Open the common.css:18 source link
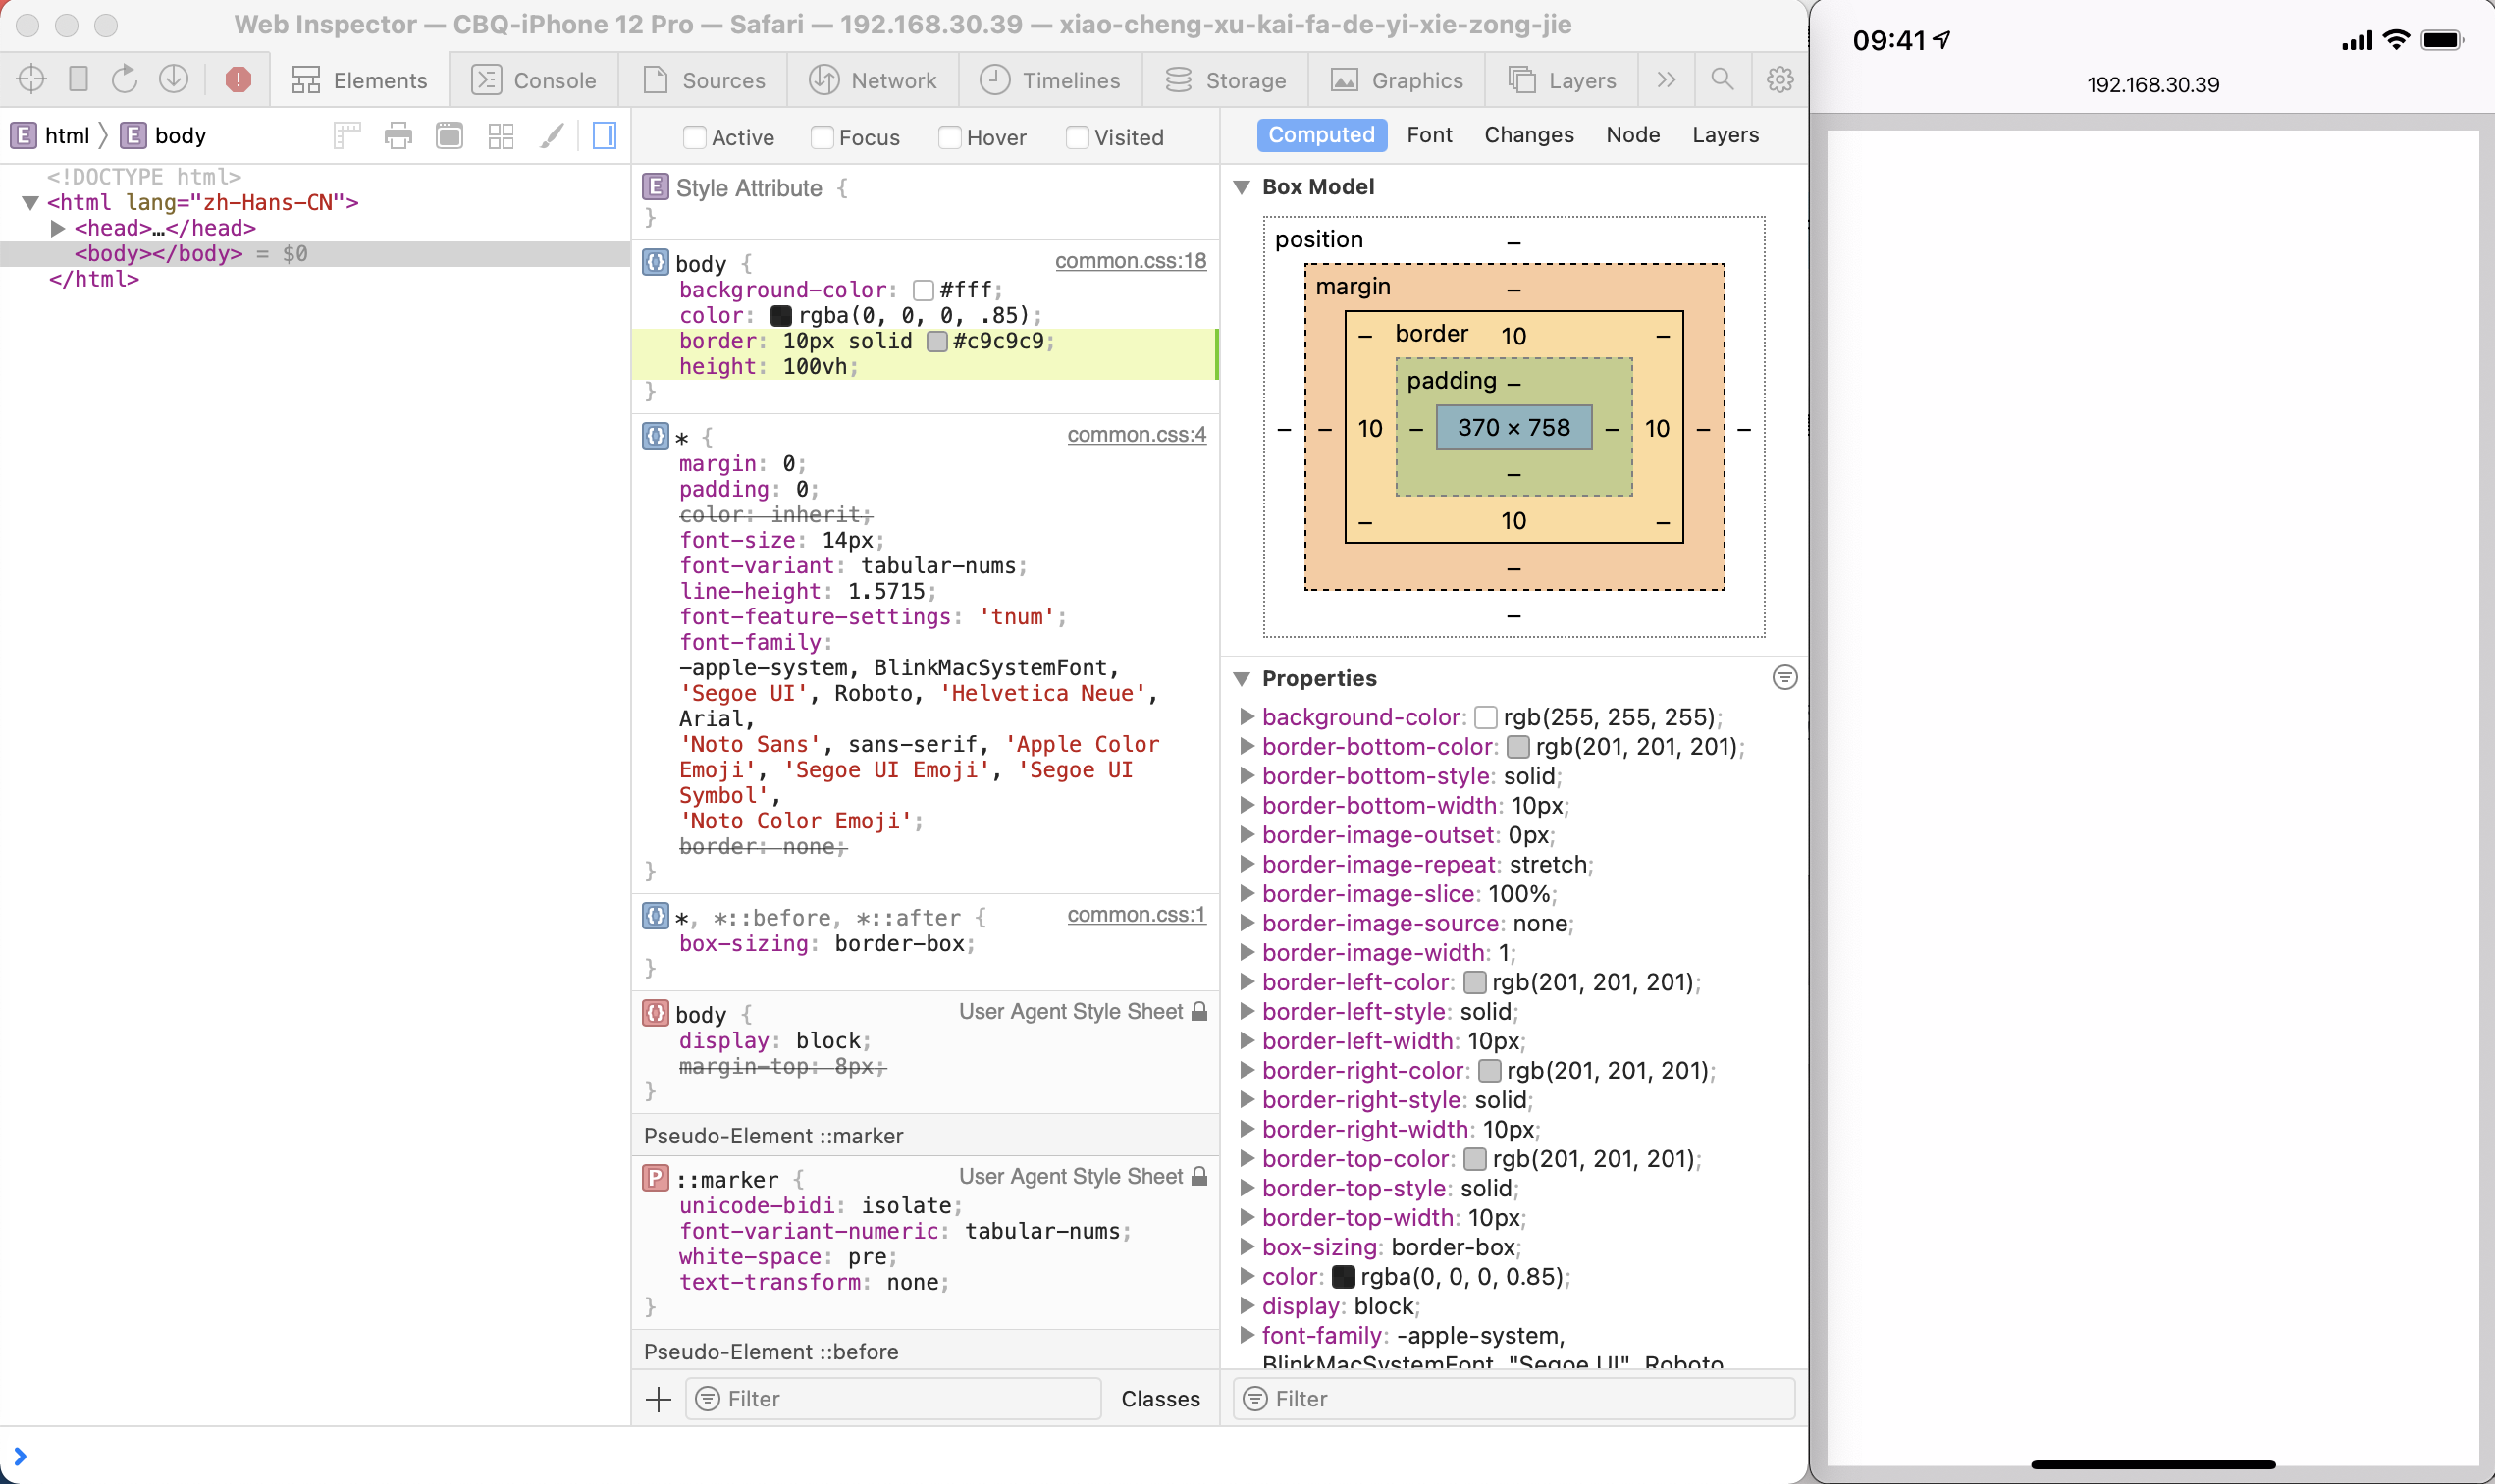 1130,261
